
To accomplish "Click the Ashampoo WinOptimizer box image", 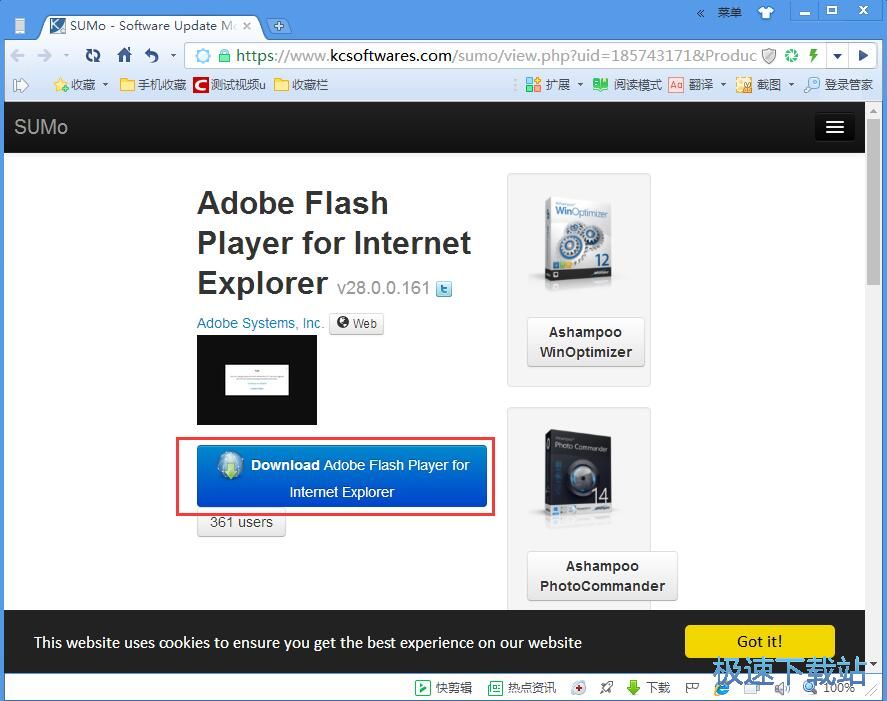I will [x=578, y=243].
